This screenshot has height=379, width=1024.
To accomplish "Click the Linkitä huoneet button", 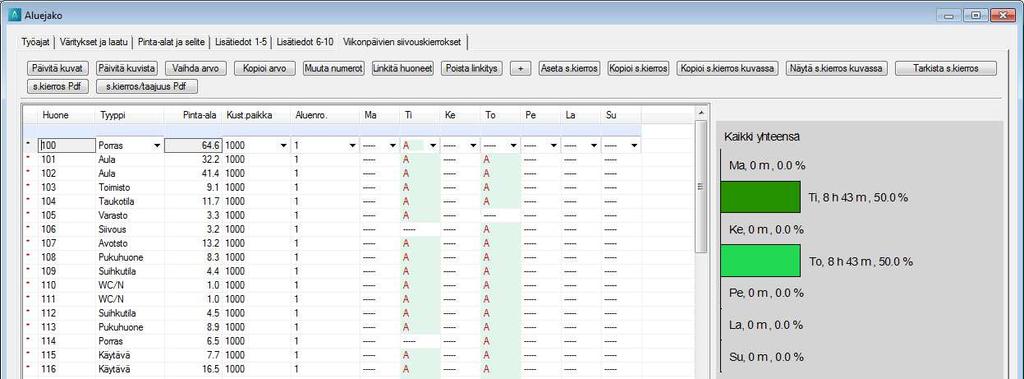I will [x=403, y=69].
